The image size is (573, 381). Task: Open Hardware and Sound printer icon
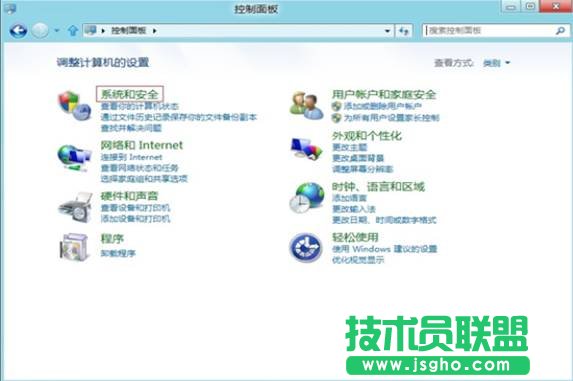tap(75, 207)
